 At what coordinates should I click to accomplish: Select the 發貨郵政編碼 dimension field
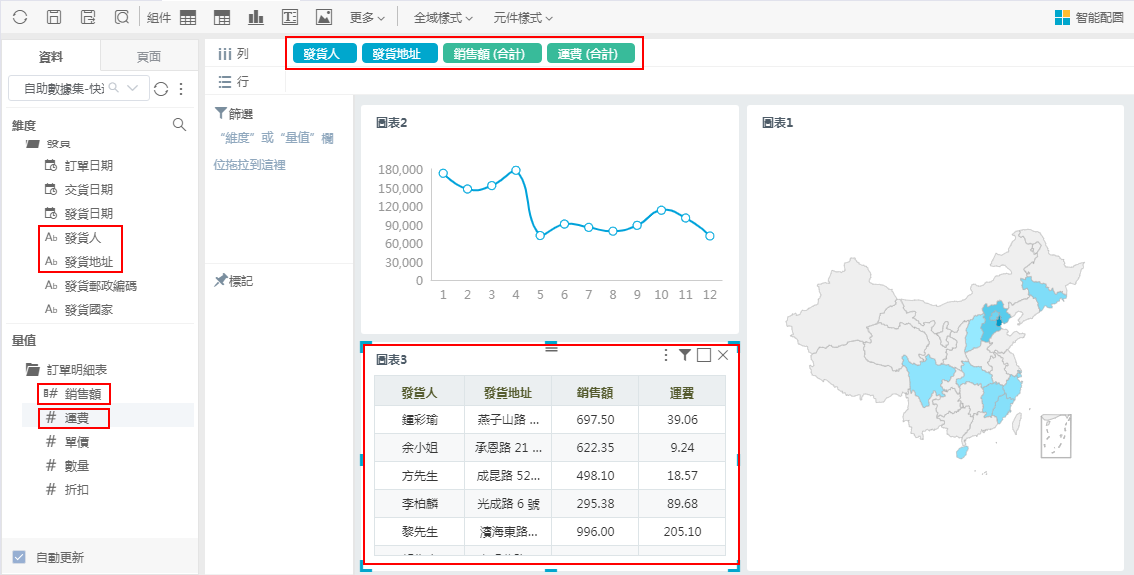(x=100, y=286)
